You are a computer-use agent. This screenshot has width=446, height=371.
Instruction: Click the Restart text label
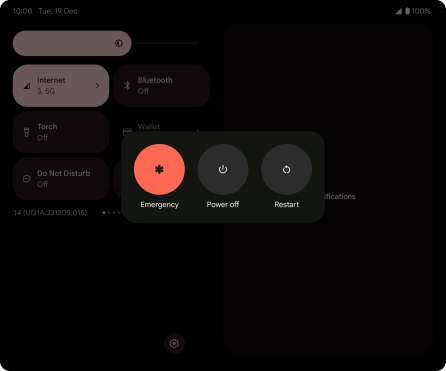(286, 204)
